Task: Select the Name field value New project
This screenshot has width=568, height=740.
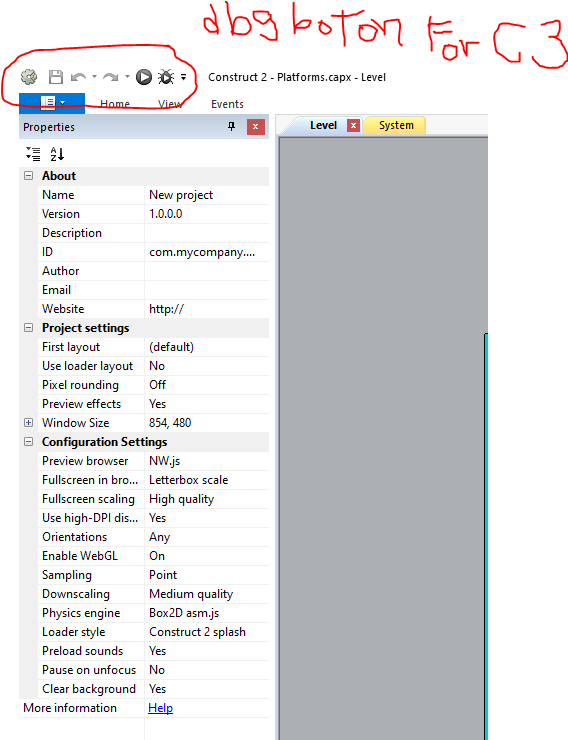Action: 207,195
